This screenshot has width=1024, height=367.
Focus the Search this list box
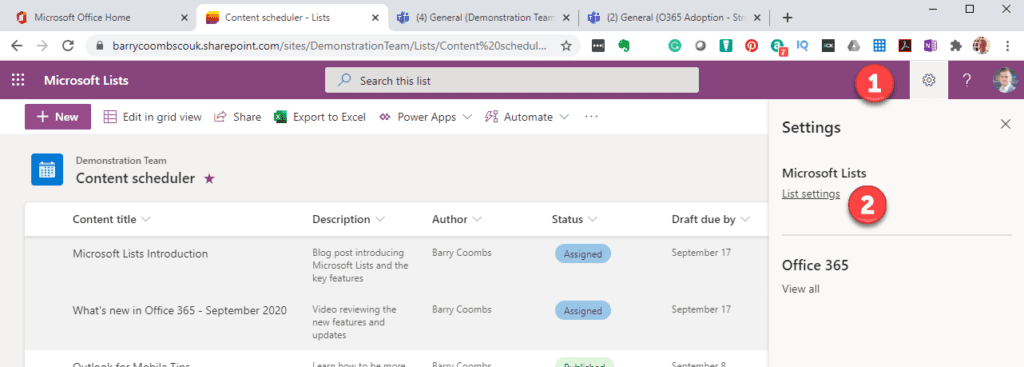(x=512, y=81)
